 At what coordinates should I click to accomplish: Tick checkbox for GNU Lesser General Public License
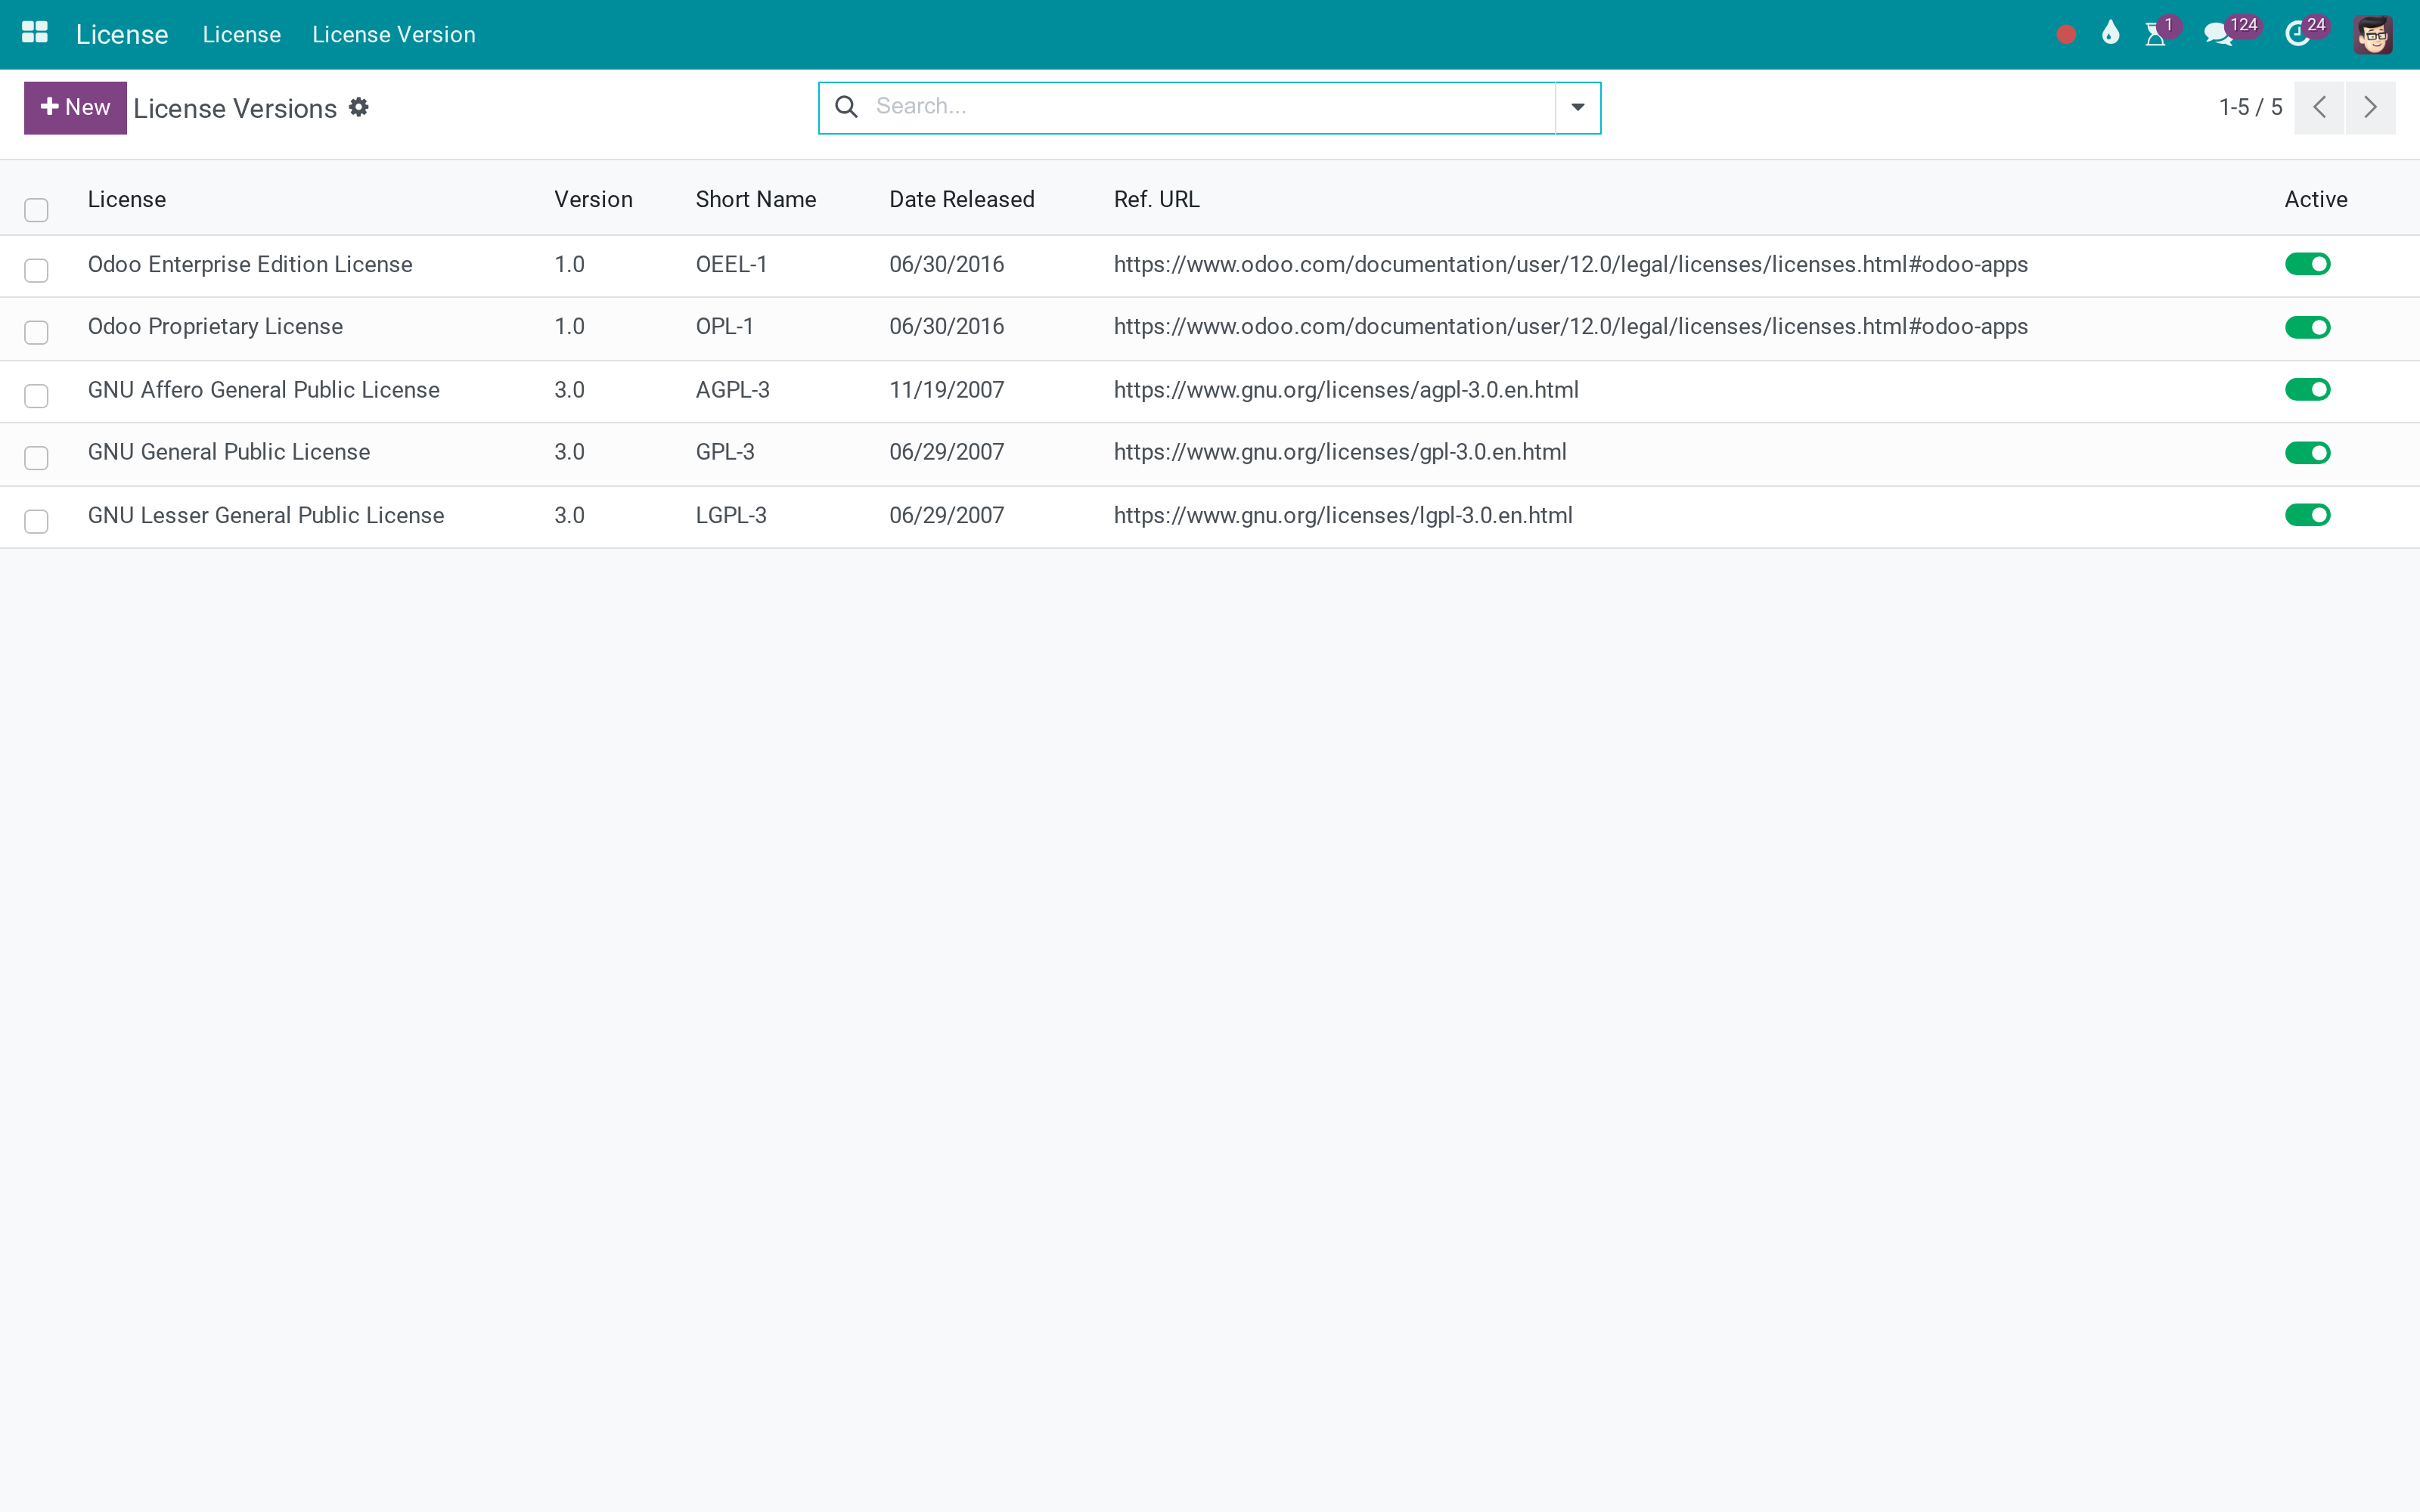(37, 522)
